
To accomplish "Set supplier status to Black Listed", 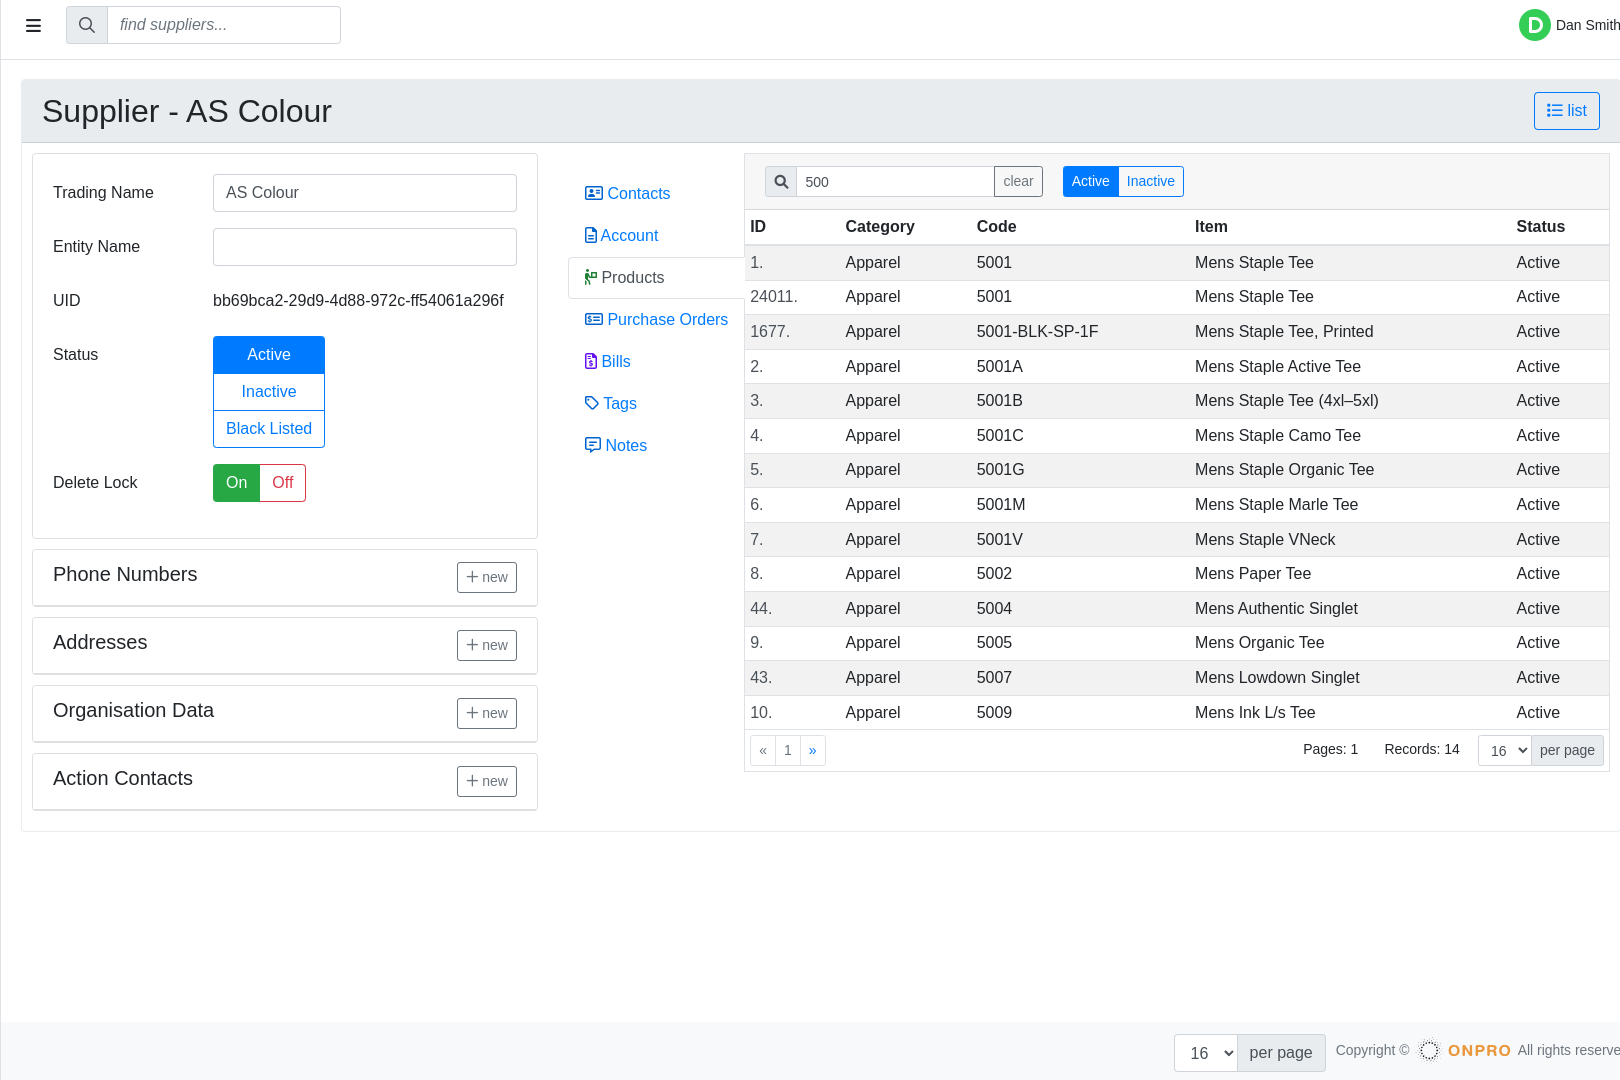I will coord(269,429).
